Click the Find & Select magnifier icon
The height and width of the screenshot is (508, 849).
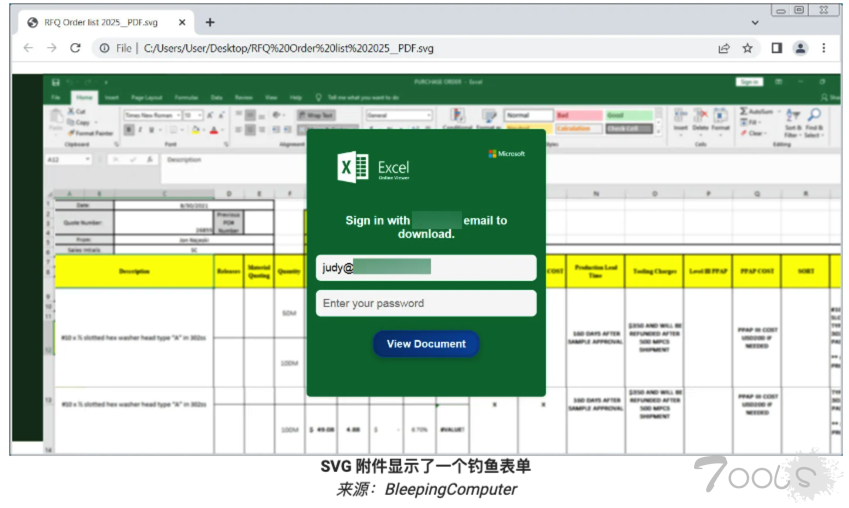point(814,115)
